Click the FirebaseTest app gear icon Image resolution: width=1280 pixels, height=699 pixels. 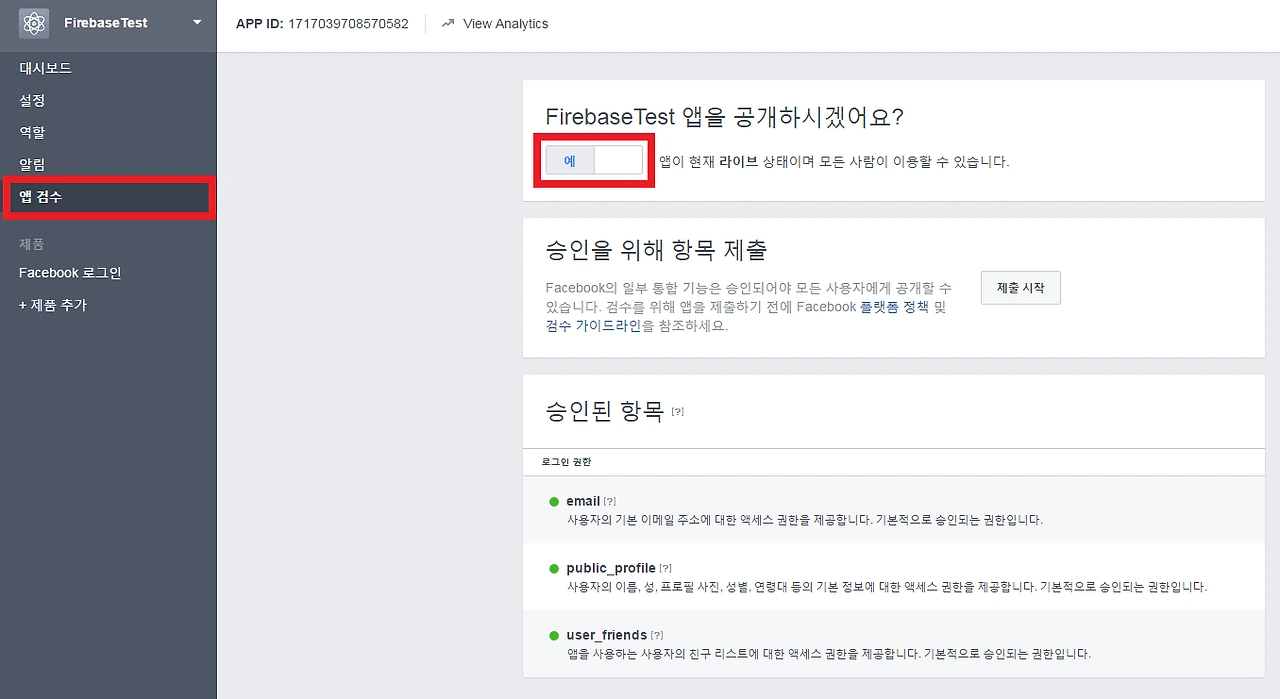[33, 22]
